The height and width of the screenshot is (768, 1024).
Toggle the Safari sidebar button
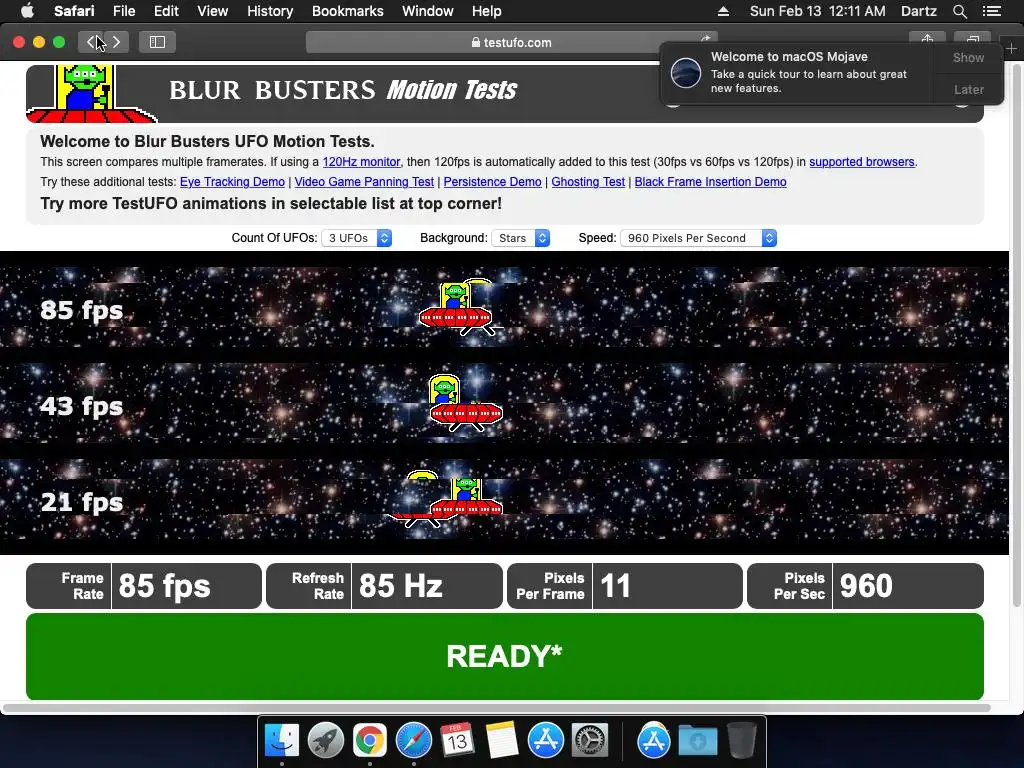click(157, 42)
